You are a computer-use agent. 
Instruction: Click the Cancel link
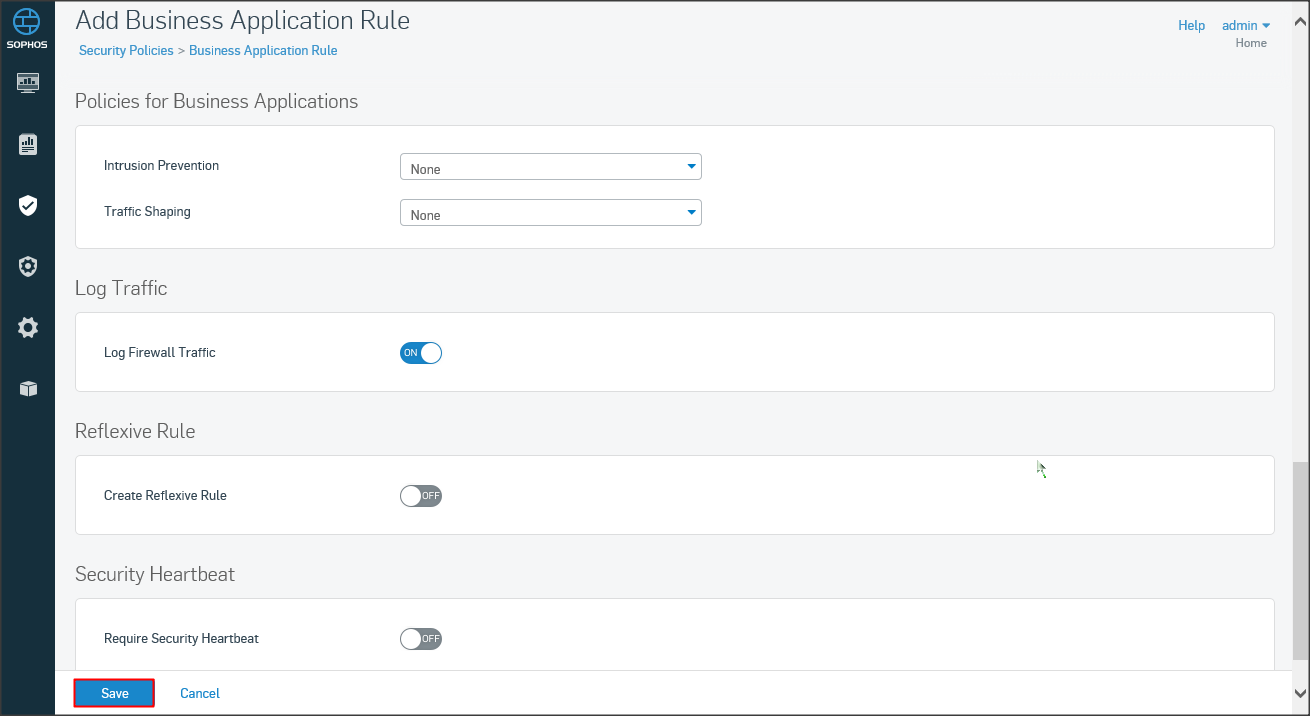coord(200,693)
